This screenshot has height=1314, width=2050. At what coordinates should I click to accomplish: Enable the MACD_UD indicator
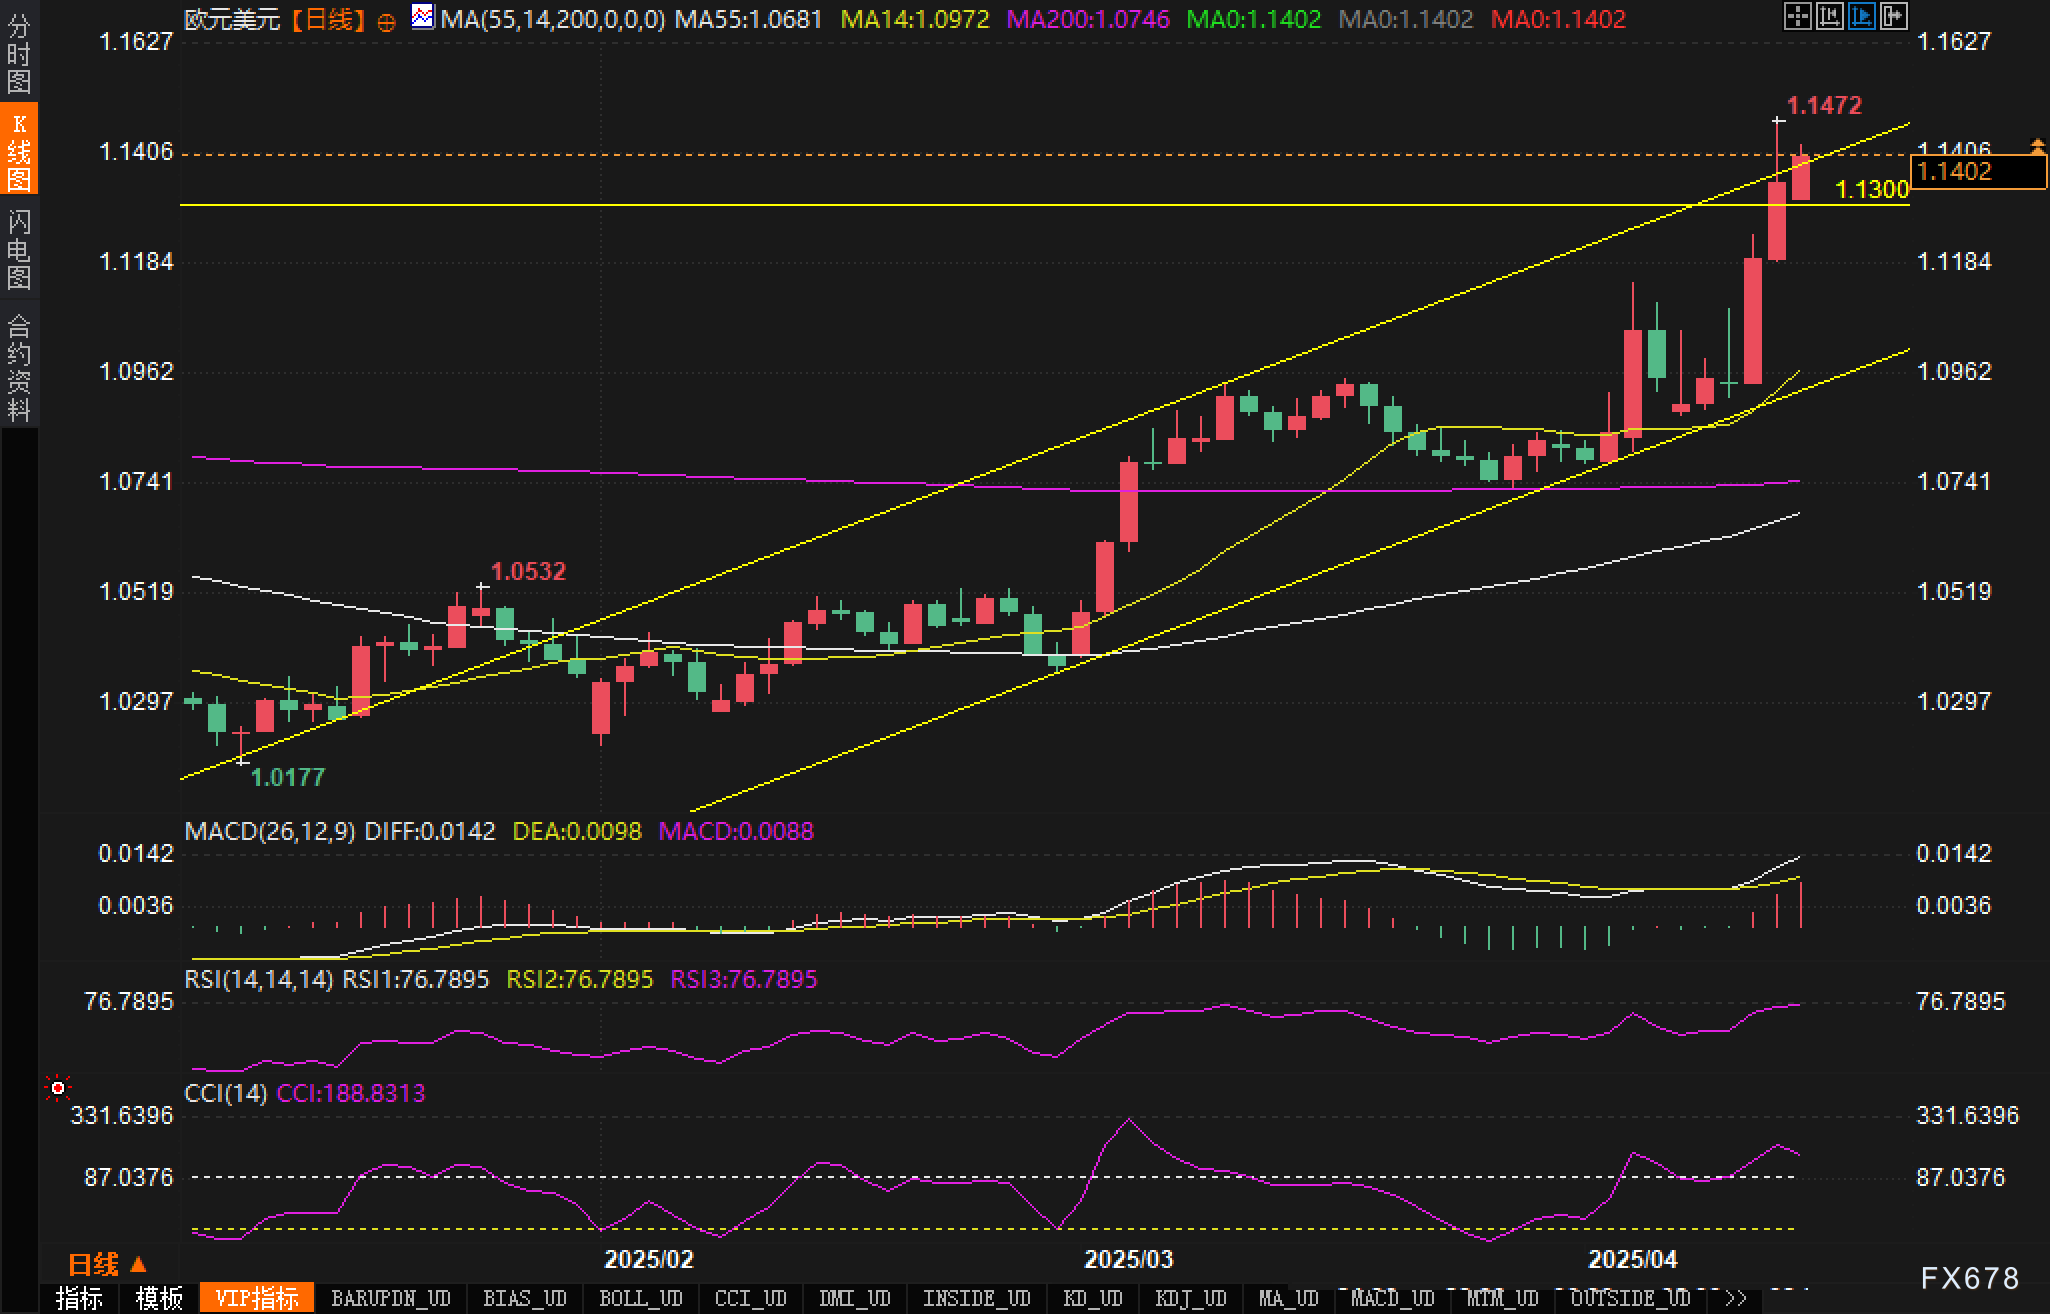pos(1392,1298)
